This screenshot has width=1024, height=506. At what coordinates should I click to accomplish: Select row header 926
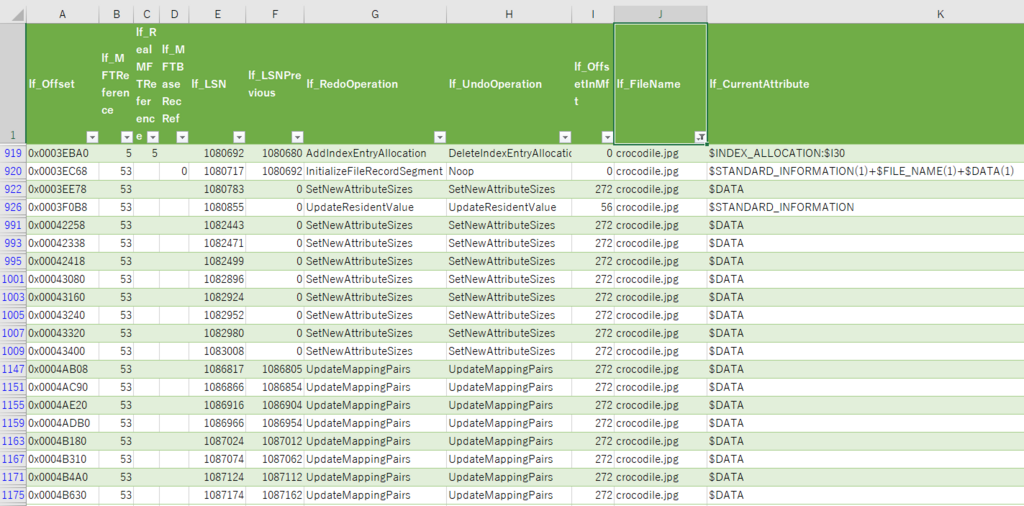13,207
